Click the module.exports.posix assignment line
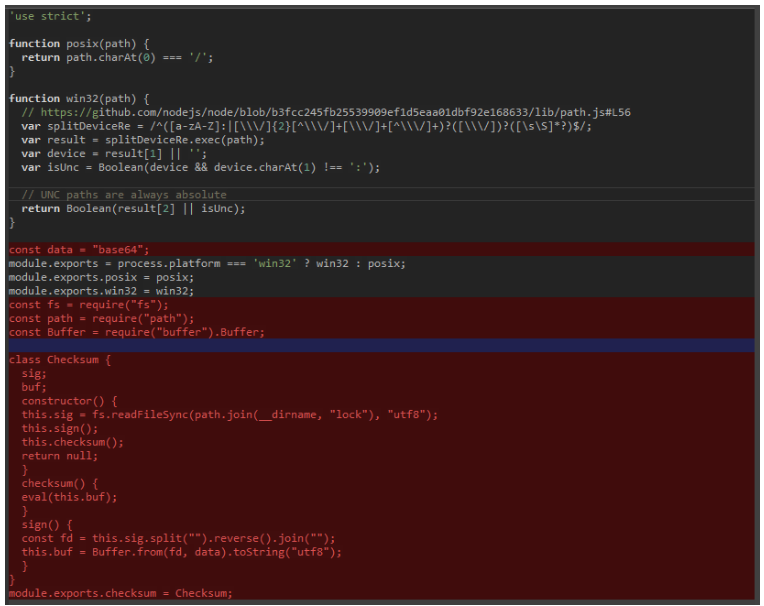 tap(100, 277)
